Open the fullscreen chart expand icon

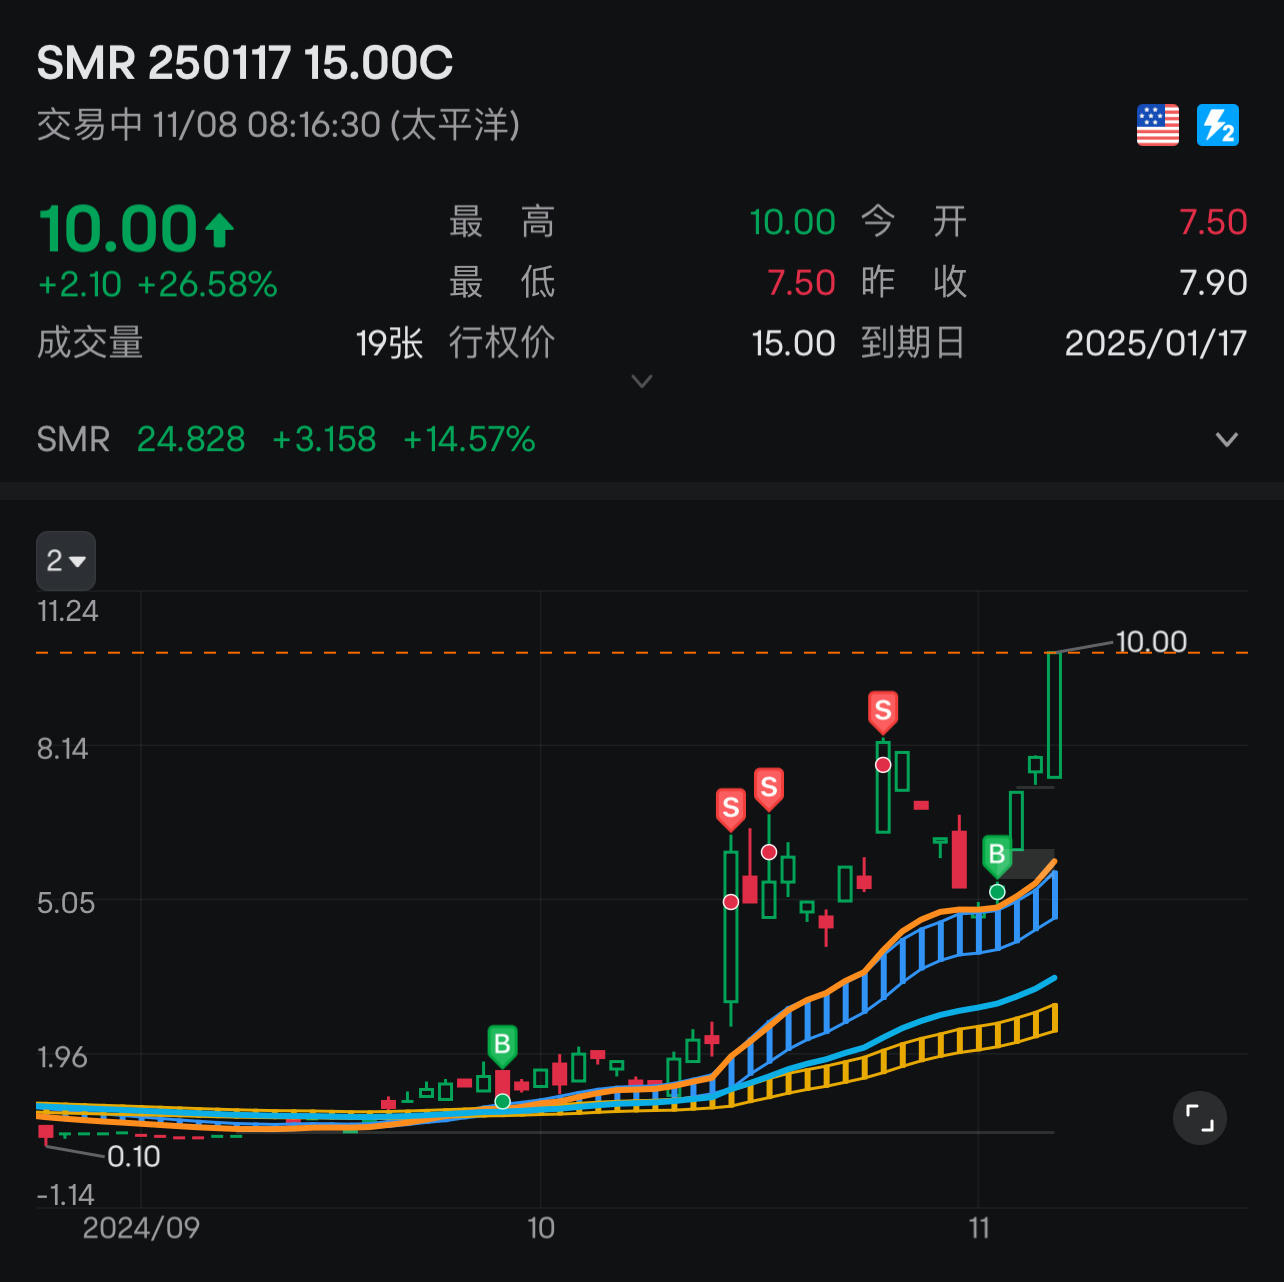1199,1118
